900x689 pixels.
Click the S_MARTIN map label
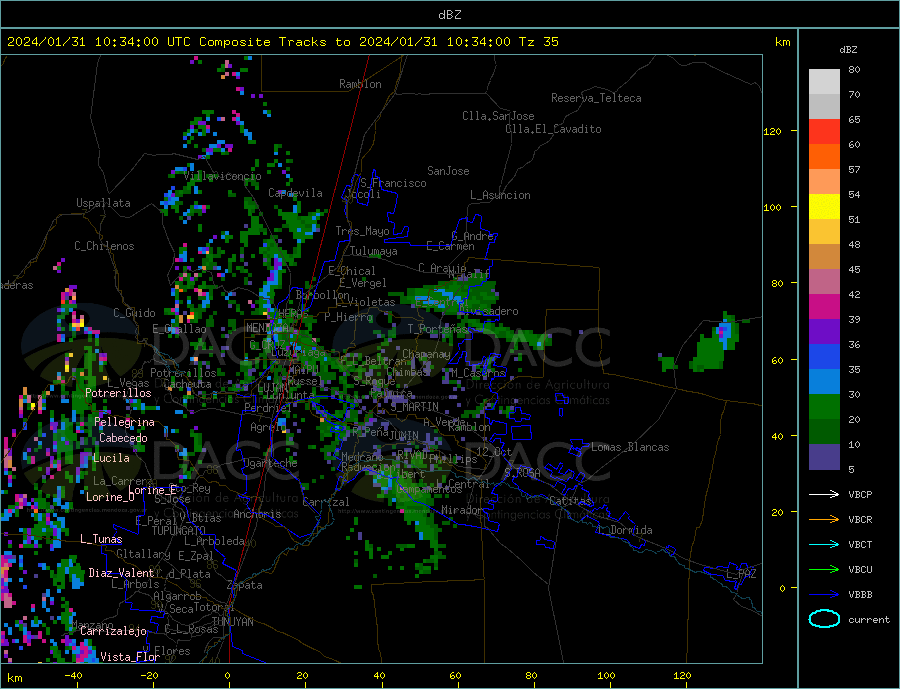pyautogui.click(x=414, y=407)
